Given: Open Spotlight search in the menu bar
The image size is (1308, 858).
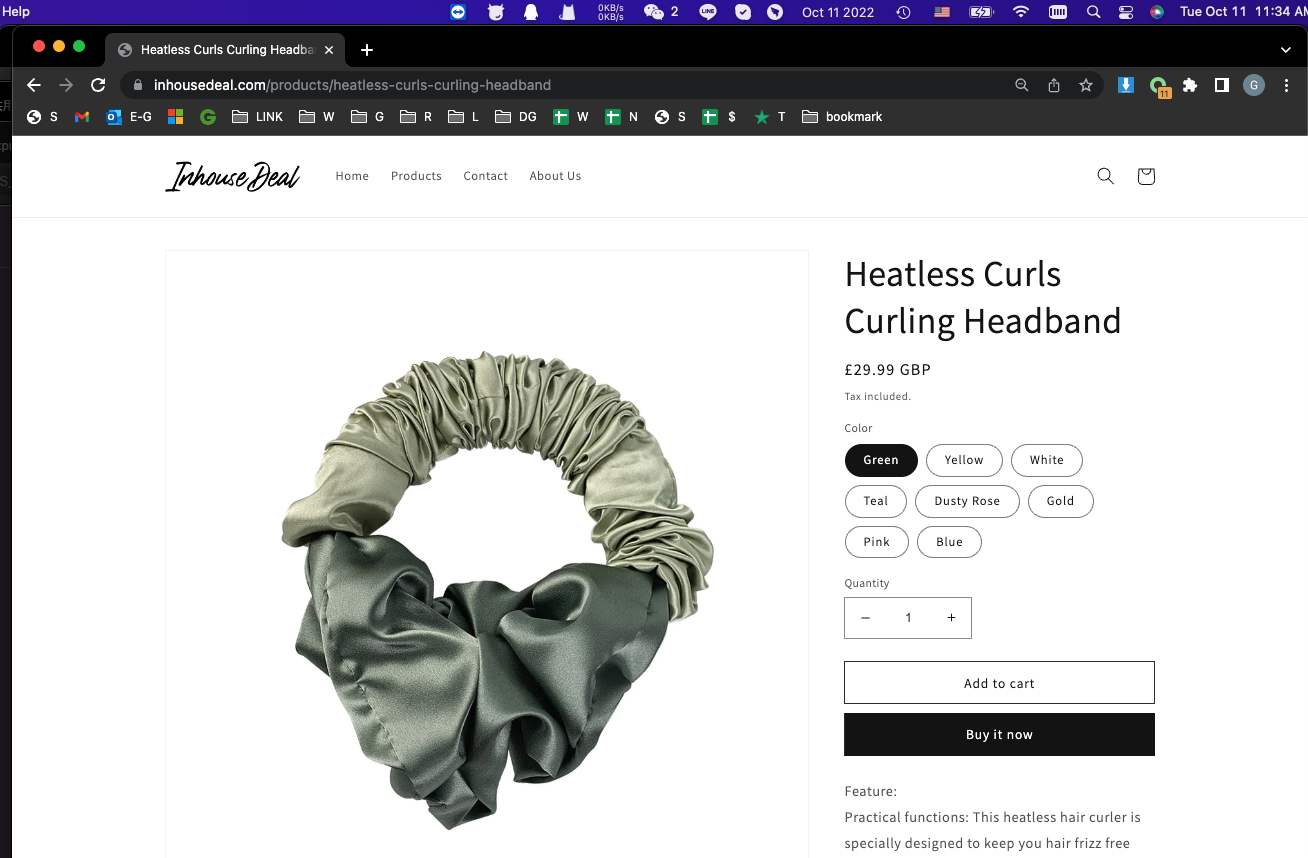Looking at the screenshot, I should 1093,12.
